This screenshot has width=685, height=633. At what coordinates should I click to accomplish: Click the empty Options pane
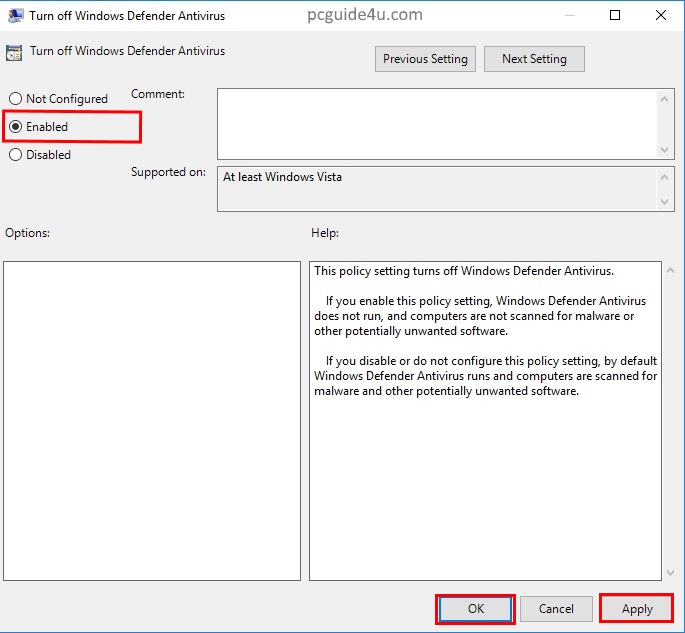pyautogui.click(x=152, y=420)
